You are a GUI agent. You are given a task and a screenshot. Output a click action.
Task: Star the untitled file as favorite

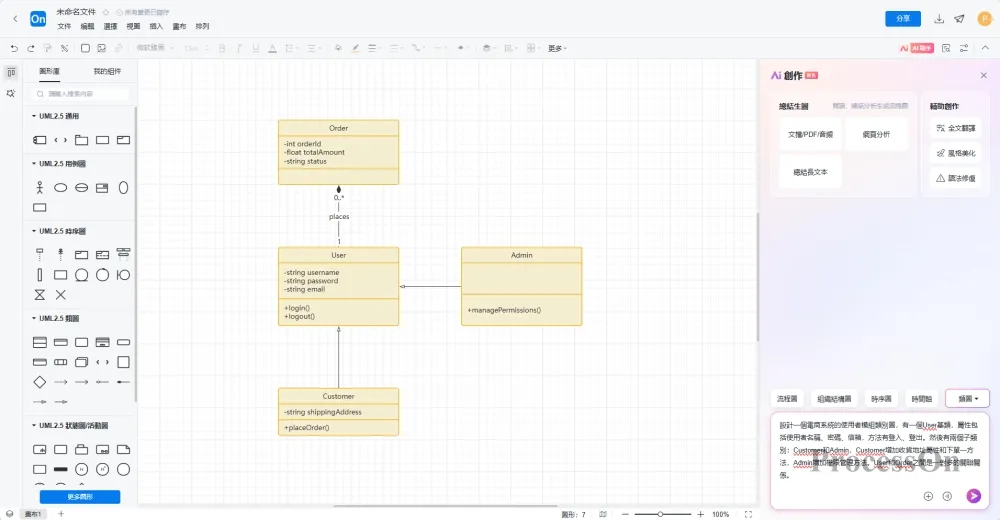106,12
